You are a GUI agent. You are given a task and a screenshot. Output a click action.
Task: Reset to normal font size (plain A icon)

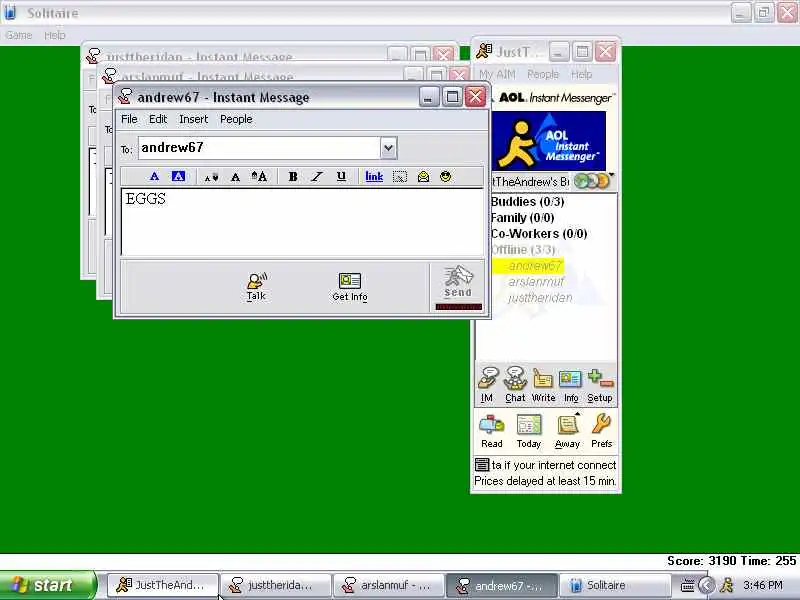pyautogui.click(x=235, y=177)
